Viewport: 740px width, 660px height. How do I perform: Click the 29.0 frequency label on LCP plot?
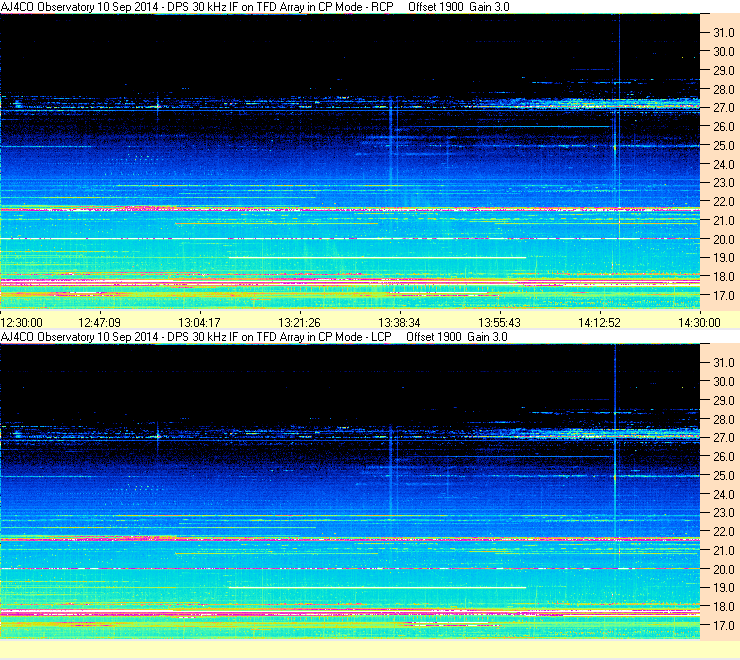tap(724, 400)
